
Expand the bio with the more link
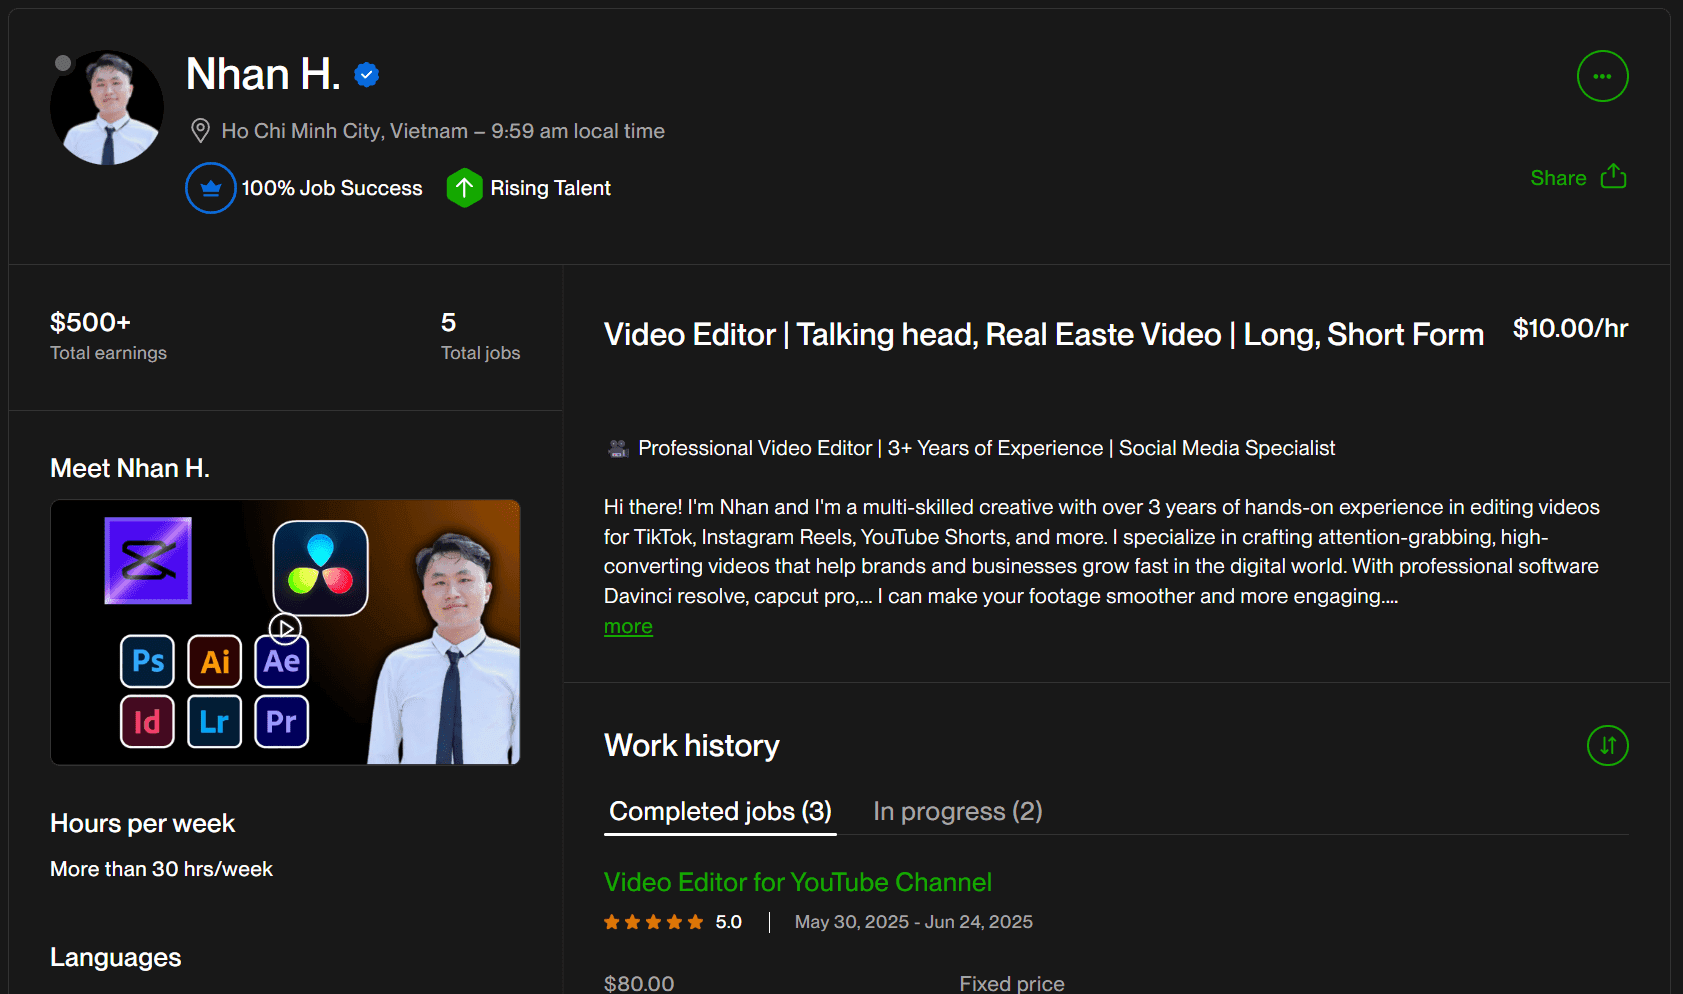(x=628, y=627)
